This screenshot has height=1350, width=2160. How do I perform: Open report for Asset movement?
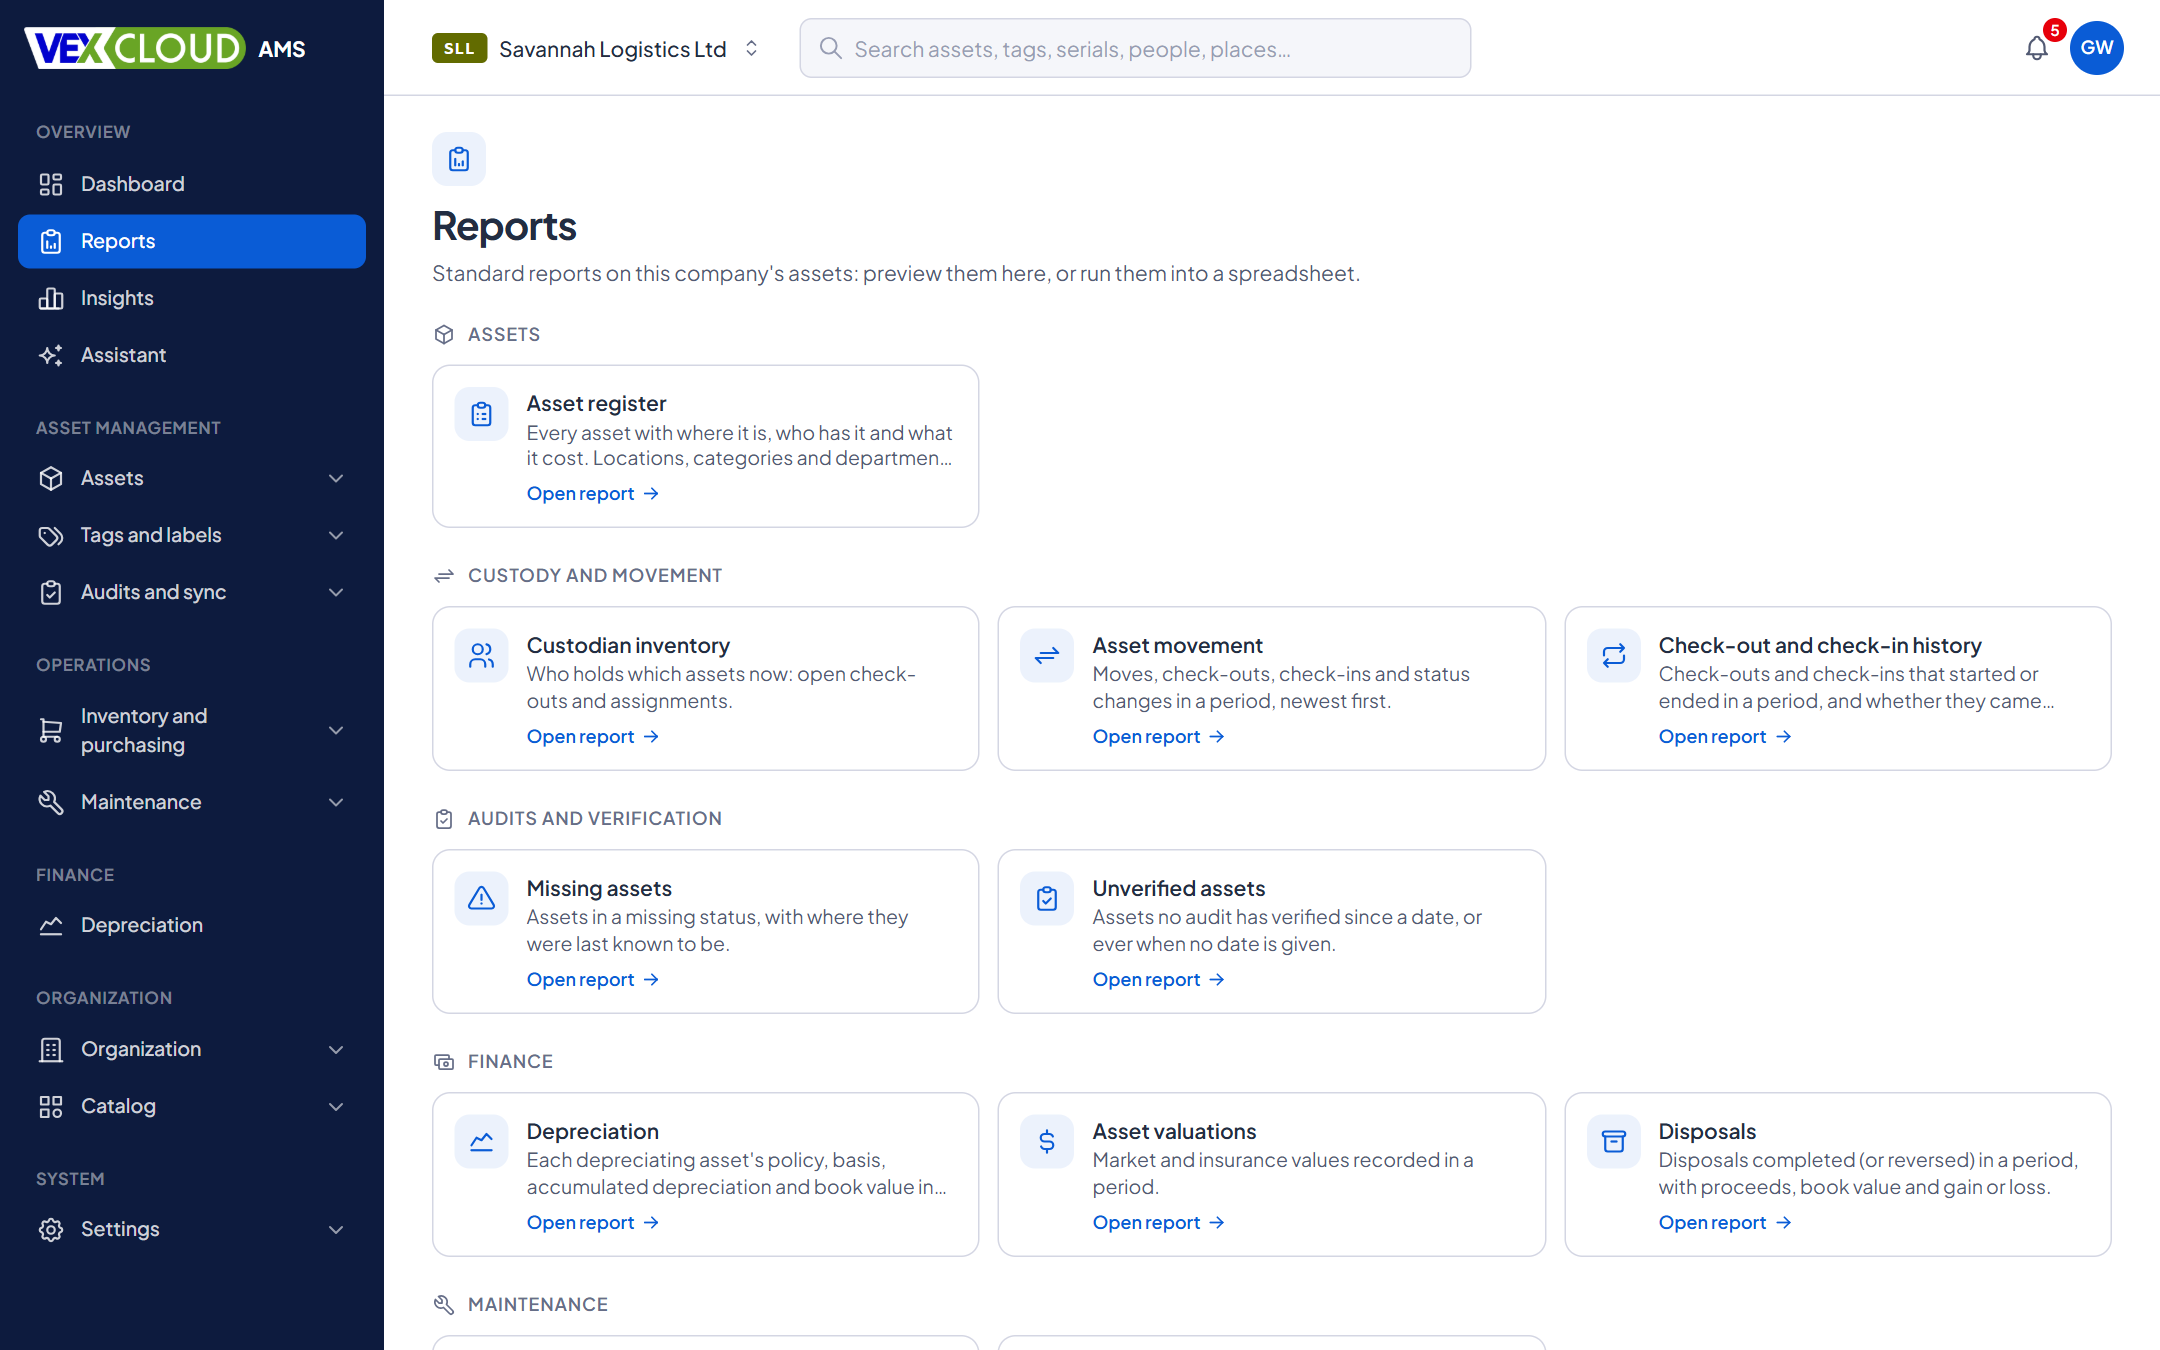[1159, 736]
